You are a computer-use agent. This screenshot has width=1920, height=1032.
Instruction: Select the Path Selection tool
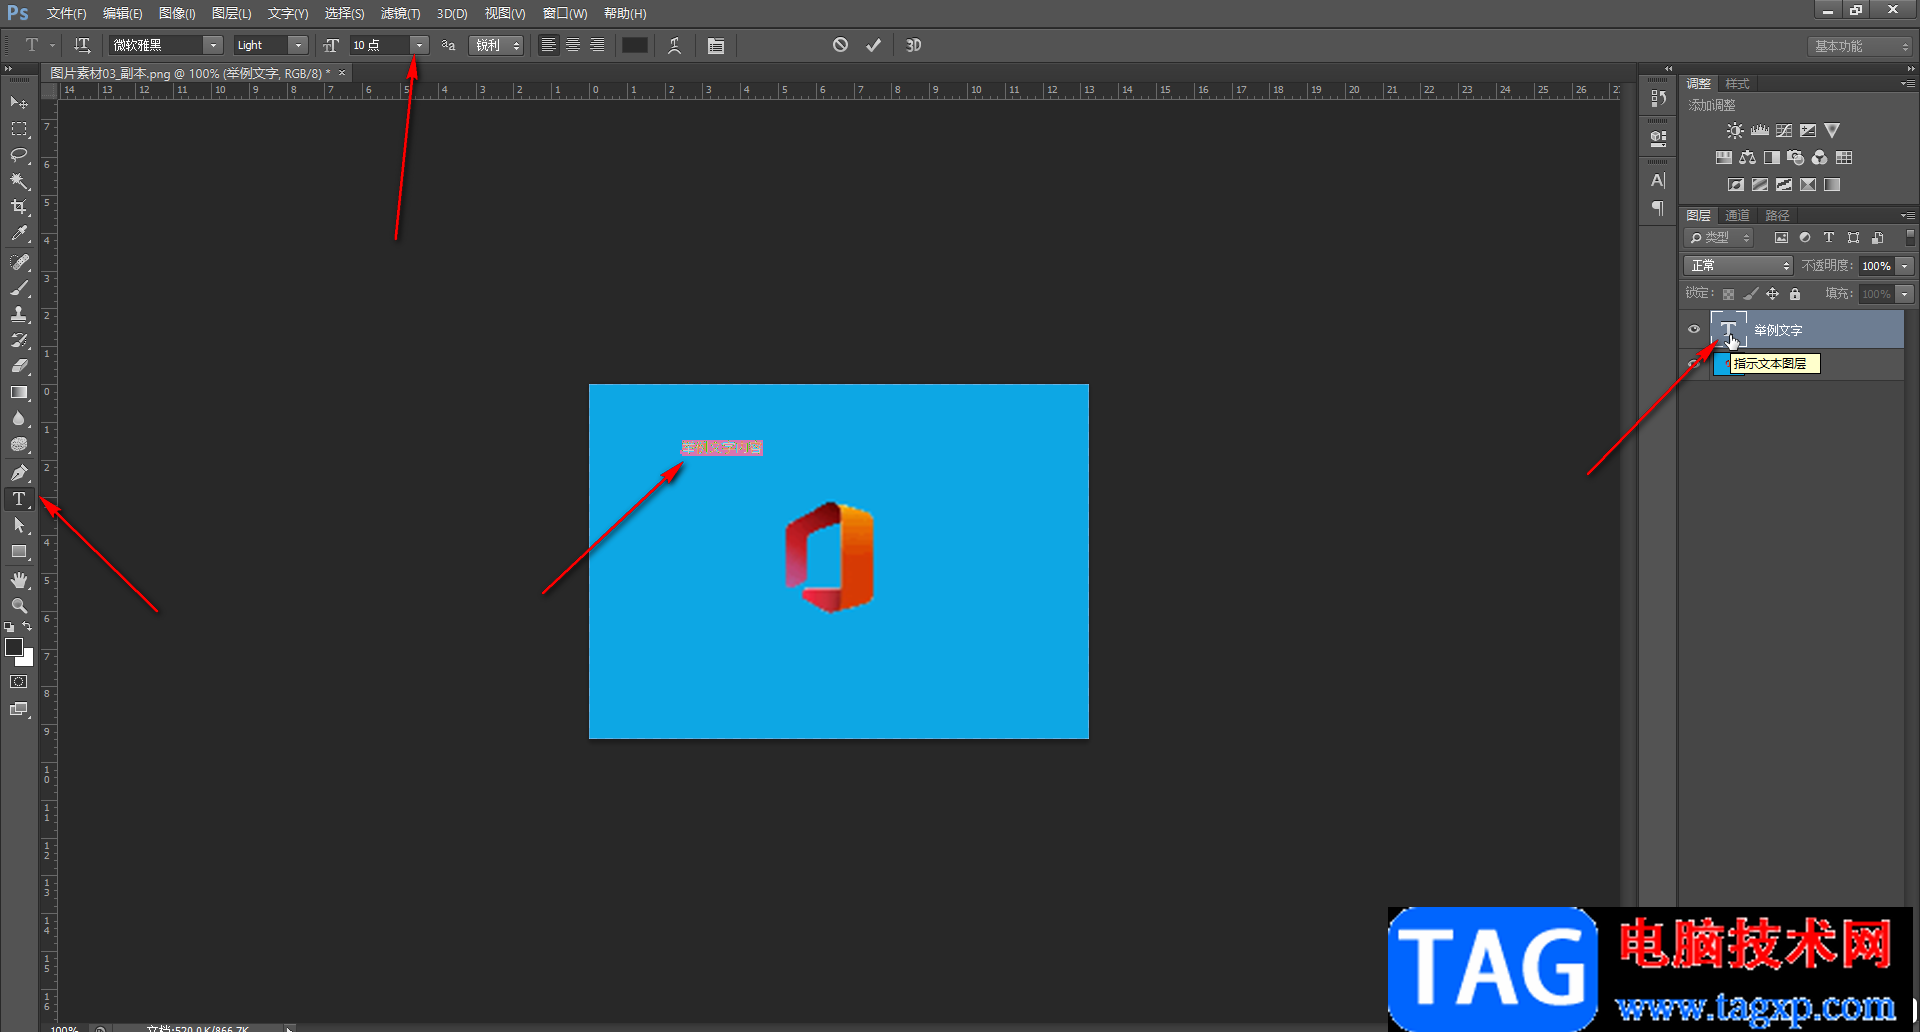click(19, 525)
